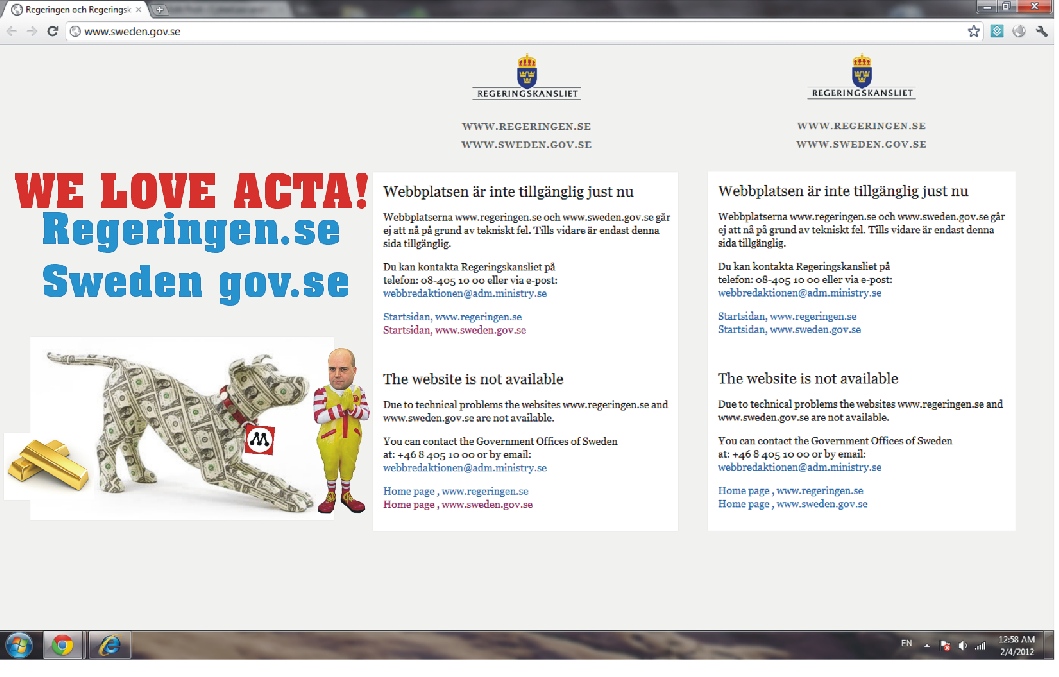Open the Chrome wrench settings menu
The width and height of the screenshot is (1059, 677).
pyautogui.click(x=1041, y=31)
